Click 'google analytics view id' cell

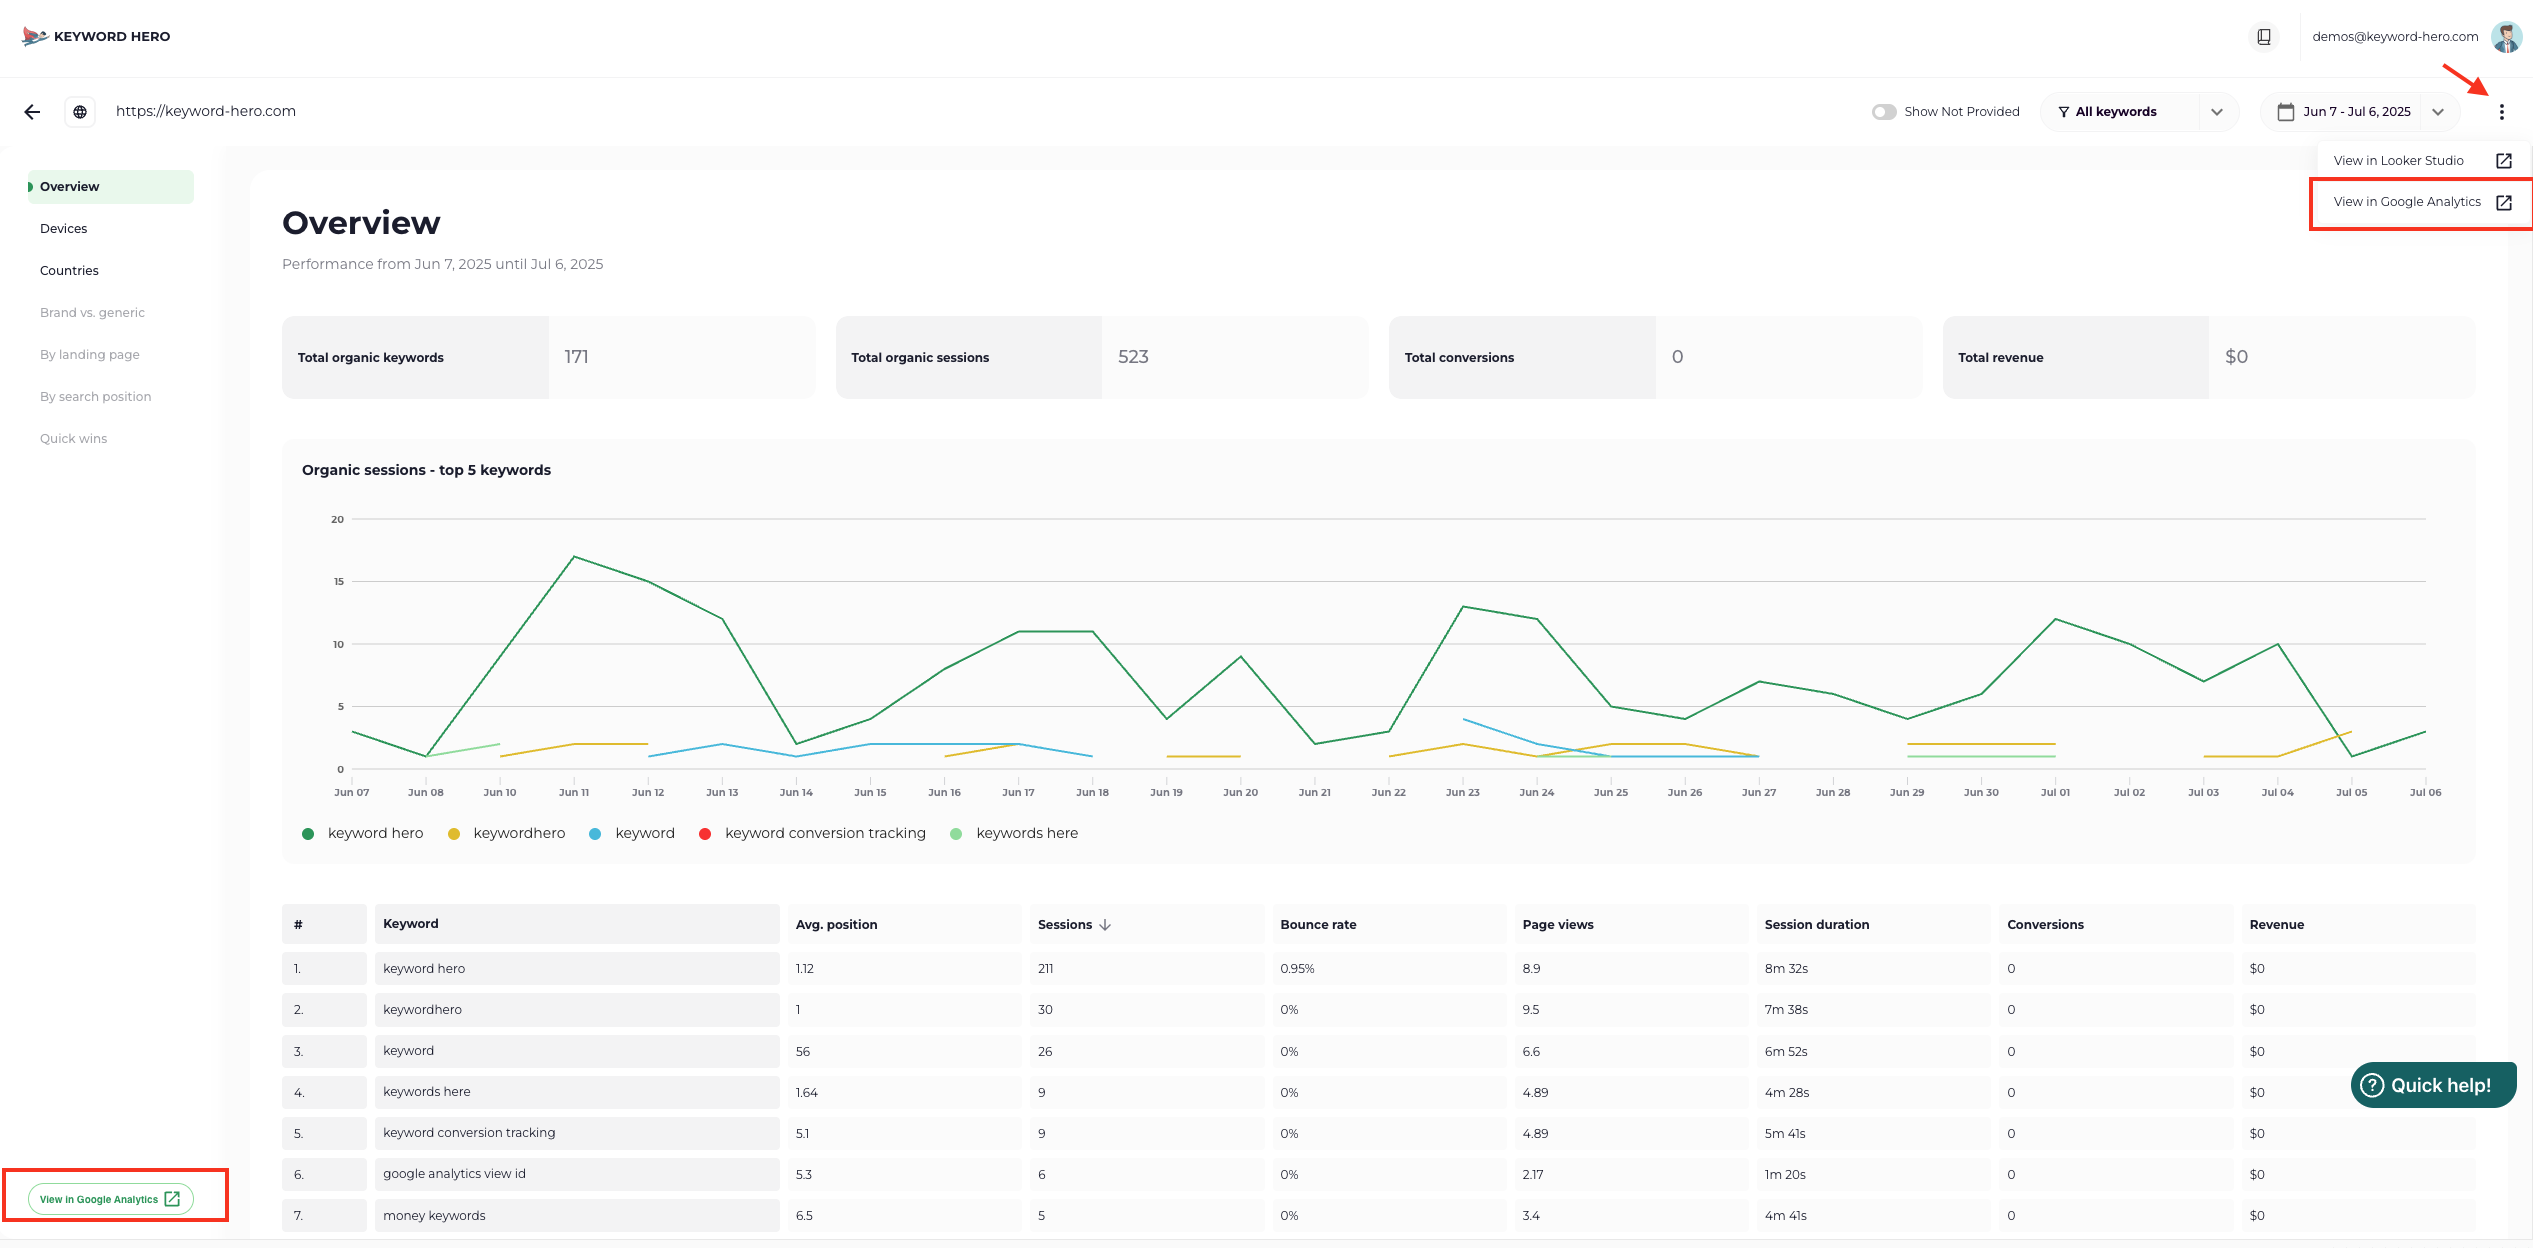[x=577, y=1174]
